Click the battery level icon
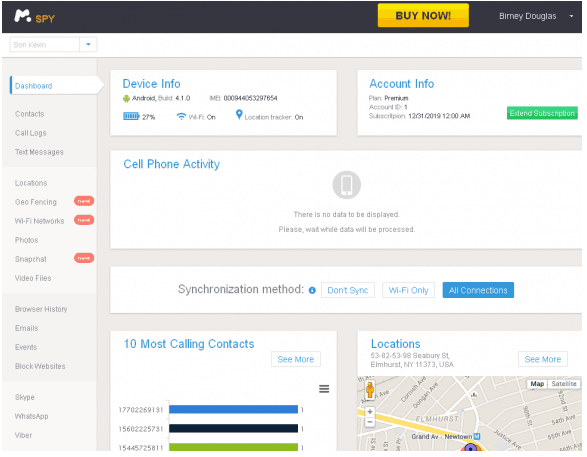This screenshot has width=587, height=457. click(131, 117)
